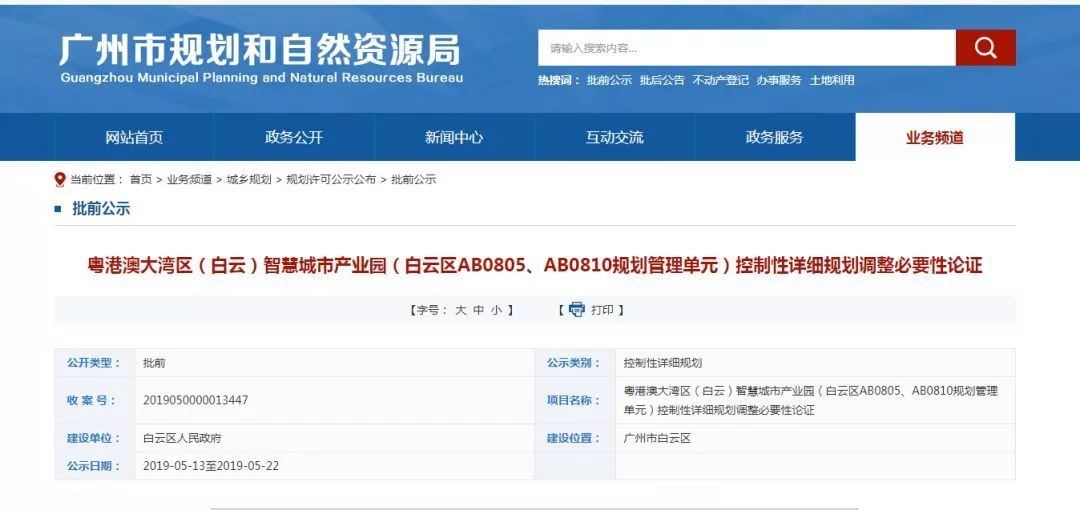Click the printer icon beside 打印
Screen dimensions: 1080x510
pos(576,310)
